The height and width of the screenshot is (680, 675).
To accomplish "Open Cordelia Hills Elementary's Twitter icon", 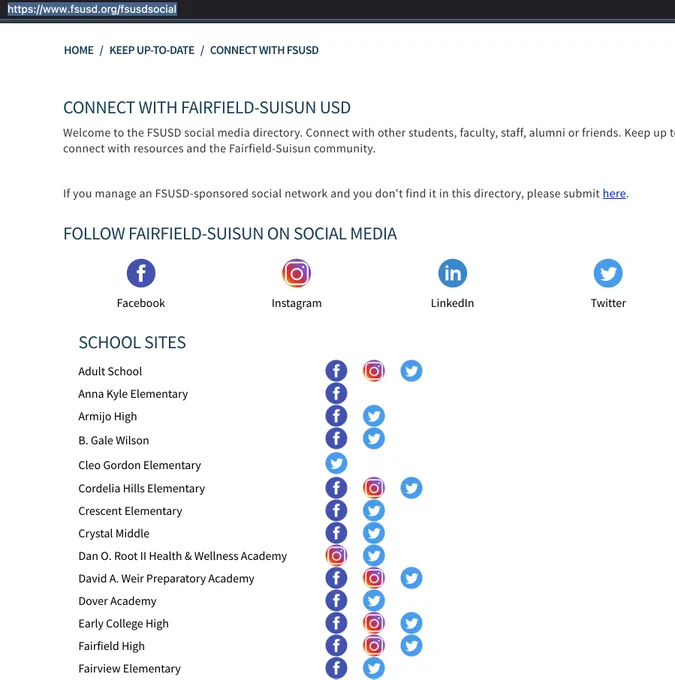I will pyautogui.click(x=411, y=488).
